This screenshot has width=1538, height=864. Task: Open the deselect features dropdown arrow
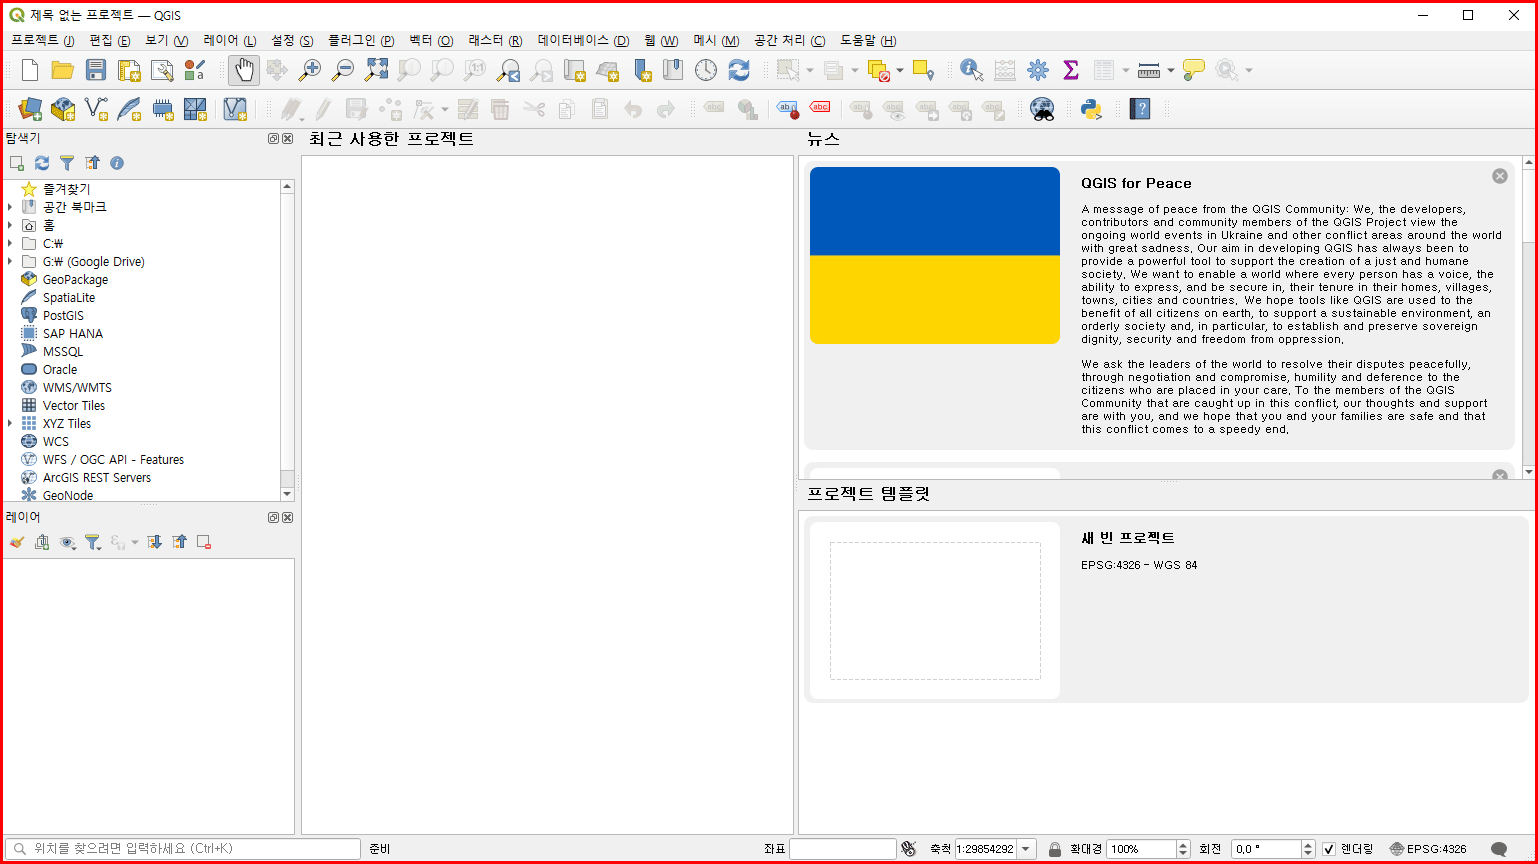point(900,70)
